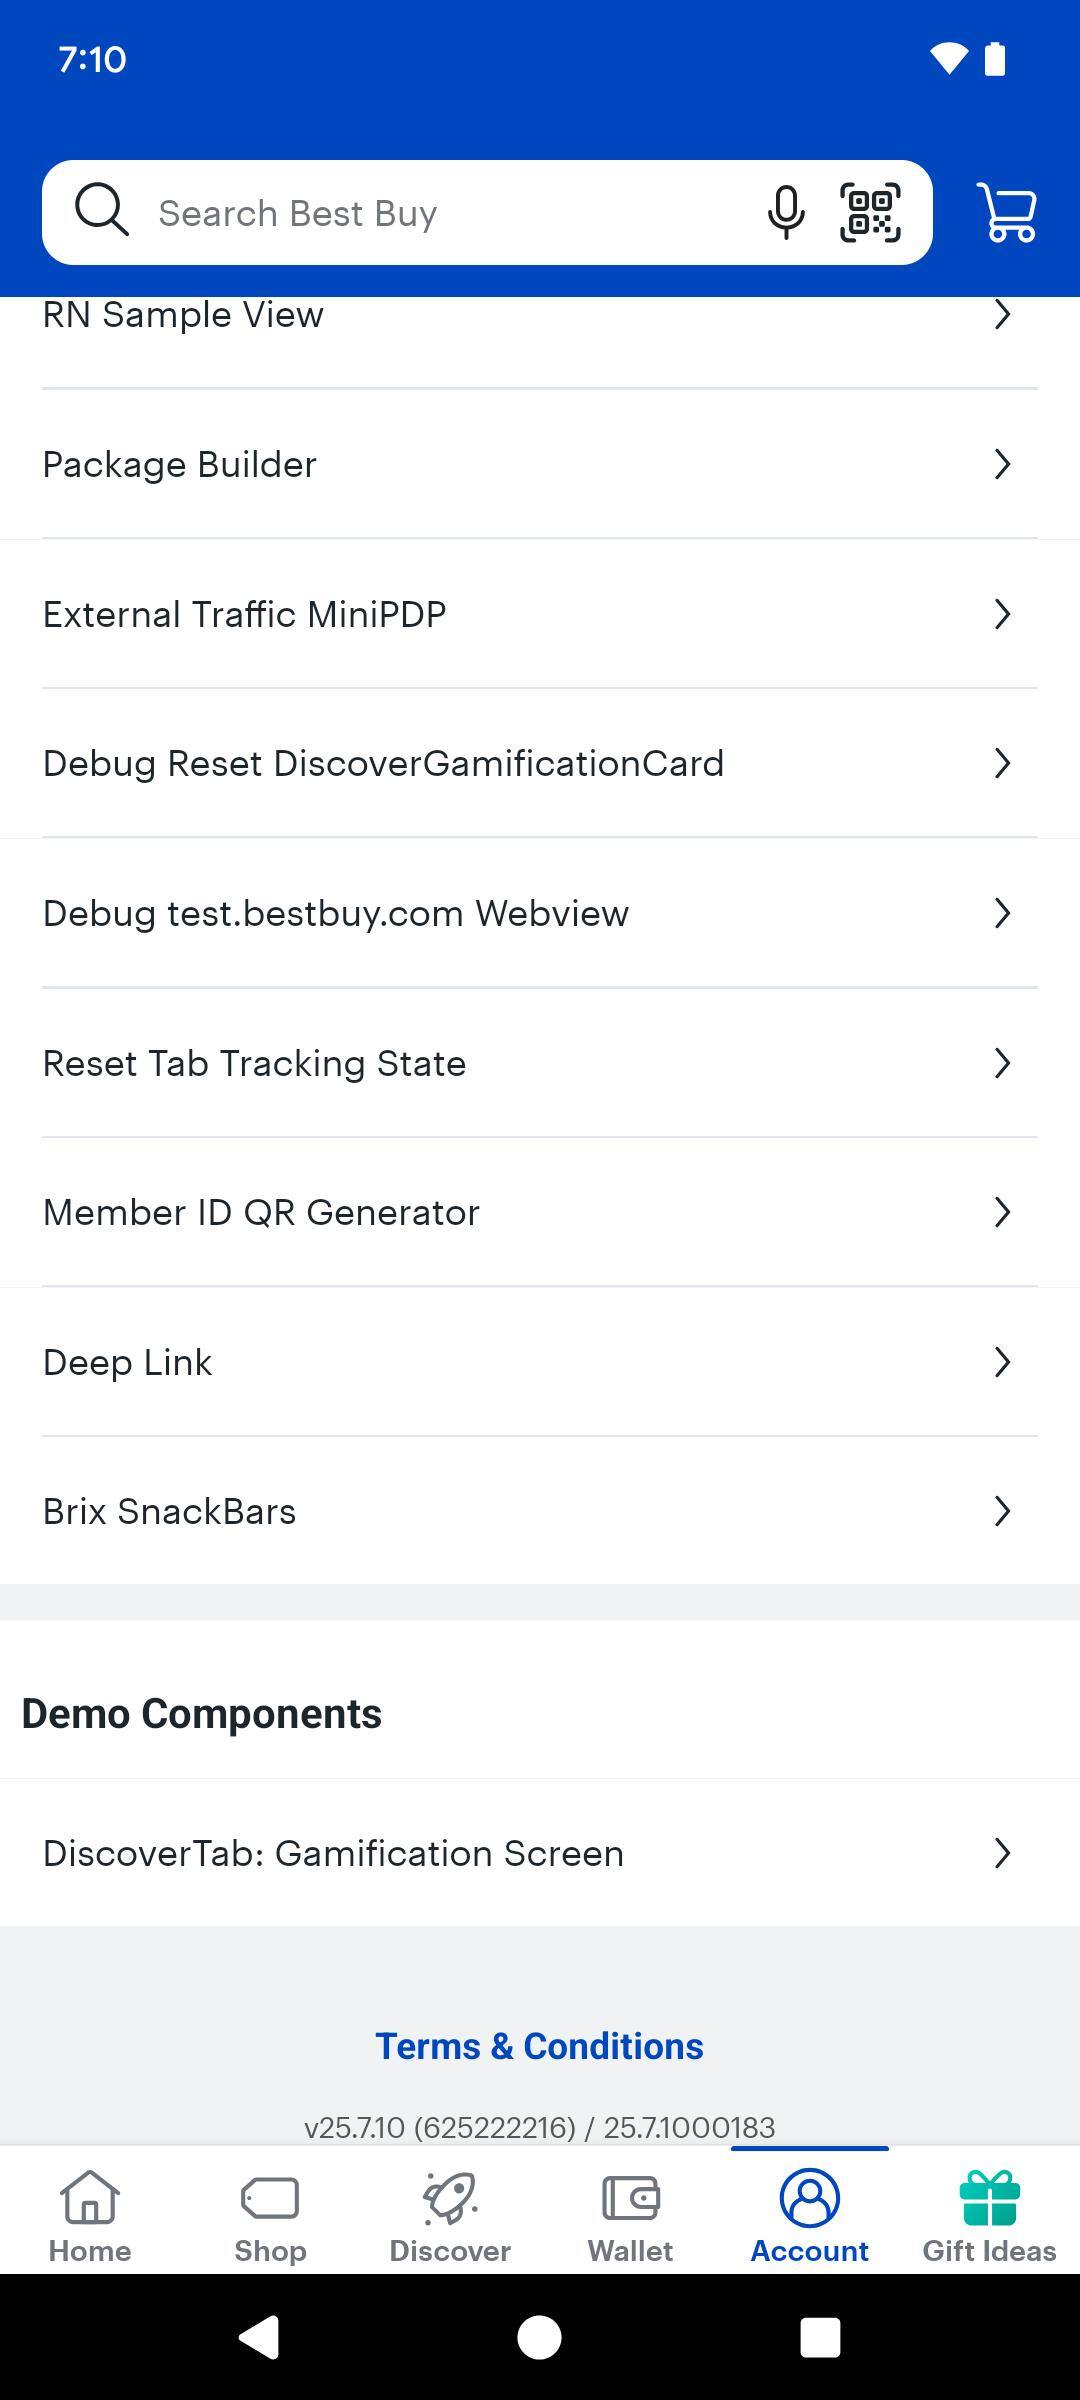1080x2400 pixels.
Task: Tap the microphone voice search icon
Action: tap(786, 212)
